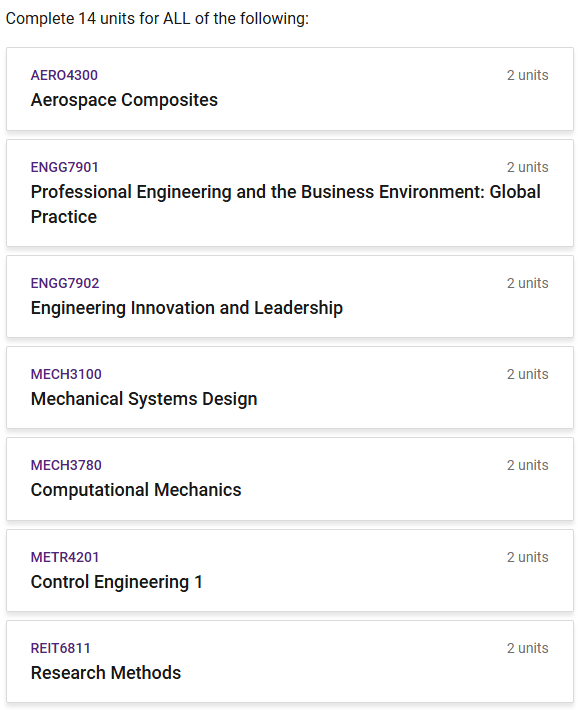The image size is (579, 710).
Task: Select Professional Engineering and the Business Environment title
Action: (286, 204)
